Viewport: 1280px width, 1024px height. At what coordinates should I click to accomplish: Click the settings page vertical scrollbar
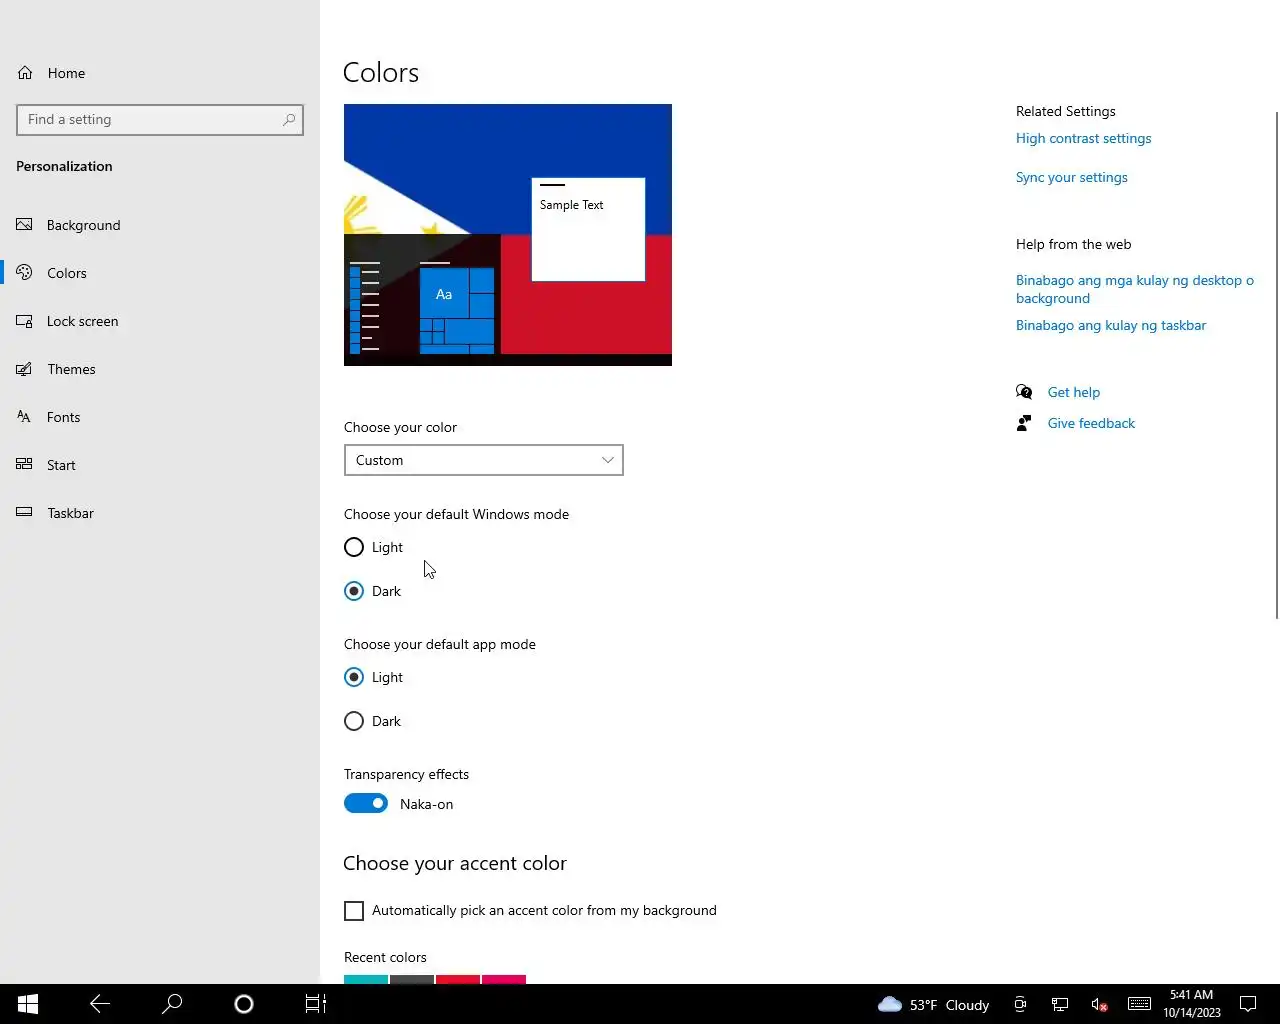[1276, 365]
